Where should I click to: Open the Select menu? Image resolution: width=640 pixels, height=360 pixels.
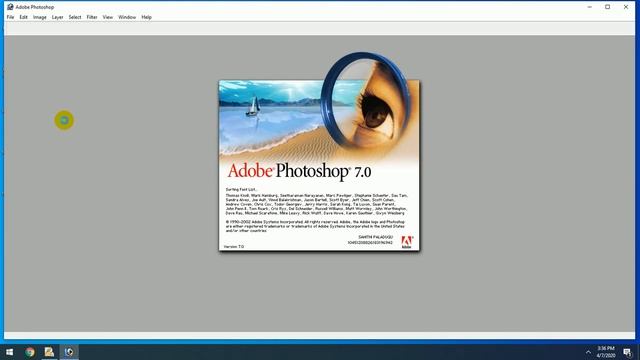pos(75,17)
